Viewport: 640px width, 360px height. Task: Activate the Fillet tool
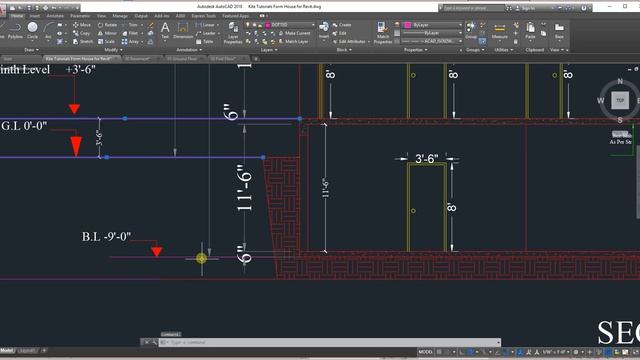[130, 33]
